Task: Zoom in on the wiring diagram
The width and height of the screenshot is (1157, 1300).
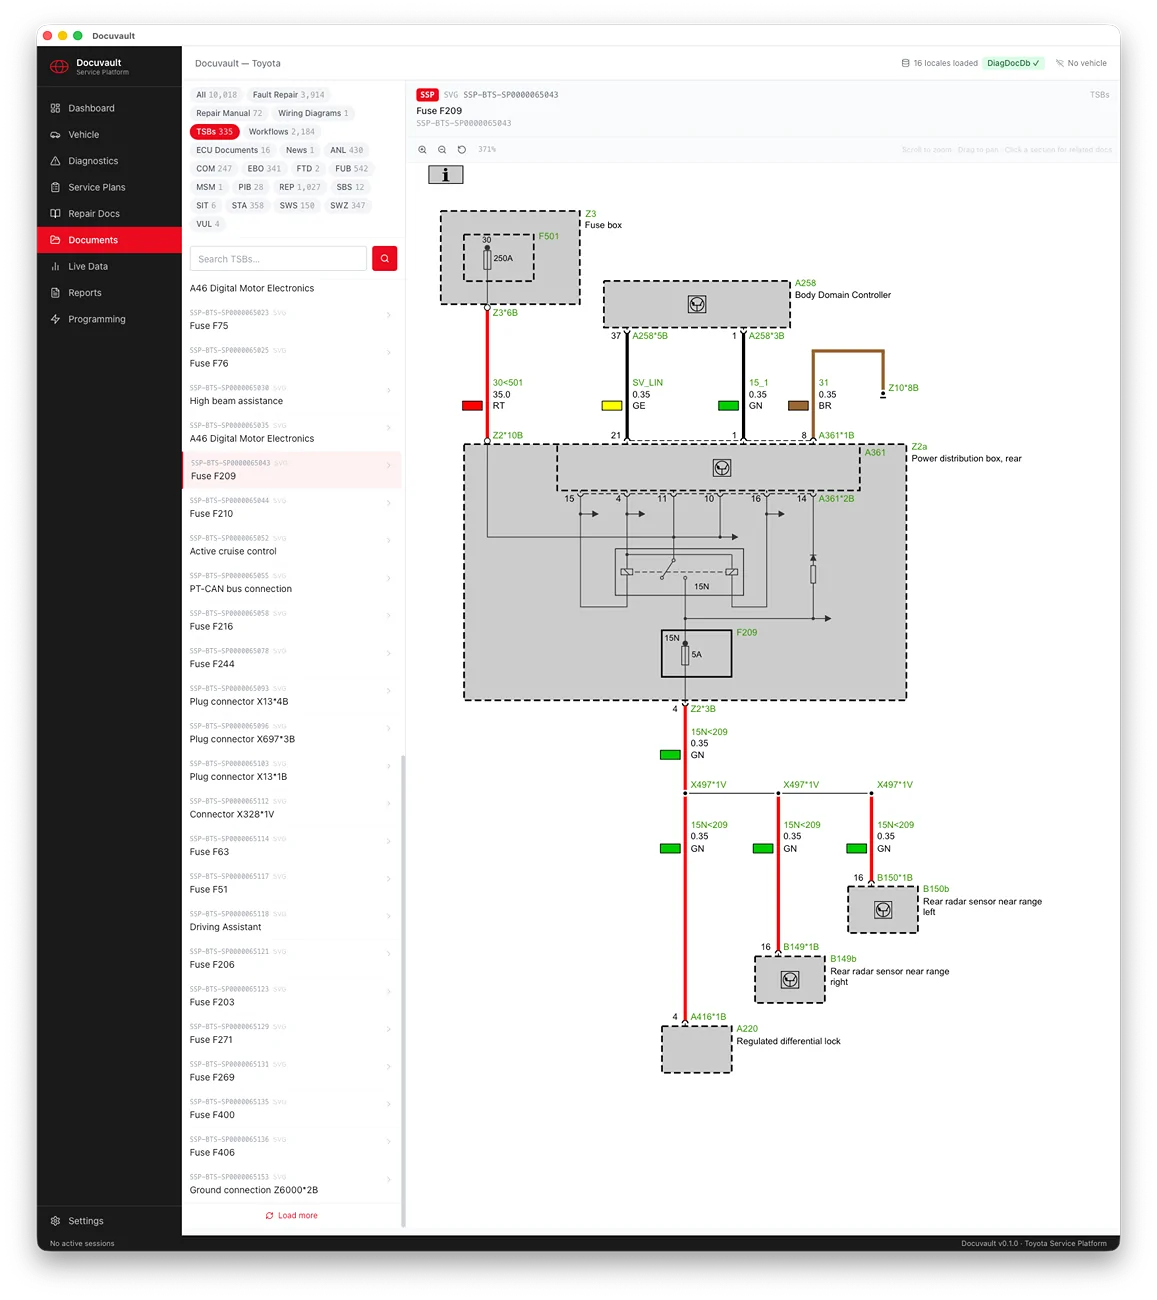Action: coord(422,150)
